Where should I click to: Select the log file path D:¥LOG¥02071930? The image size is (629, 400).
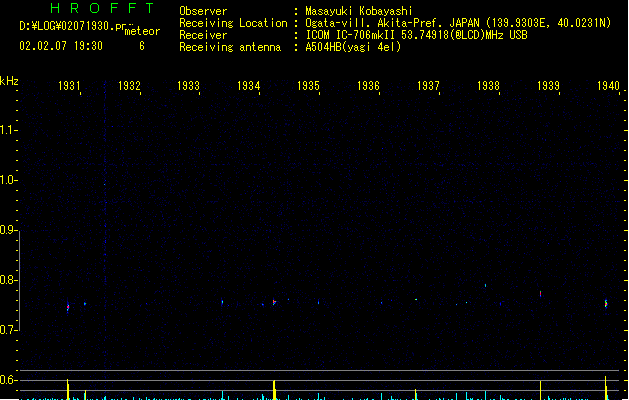point(67,26)
